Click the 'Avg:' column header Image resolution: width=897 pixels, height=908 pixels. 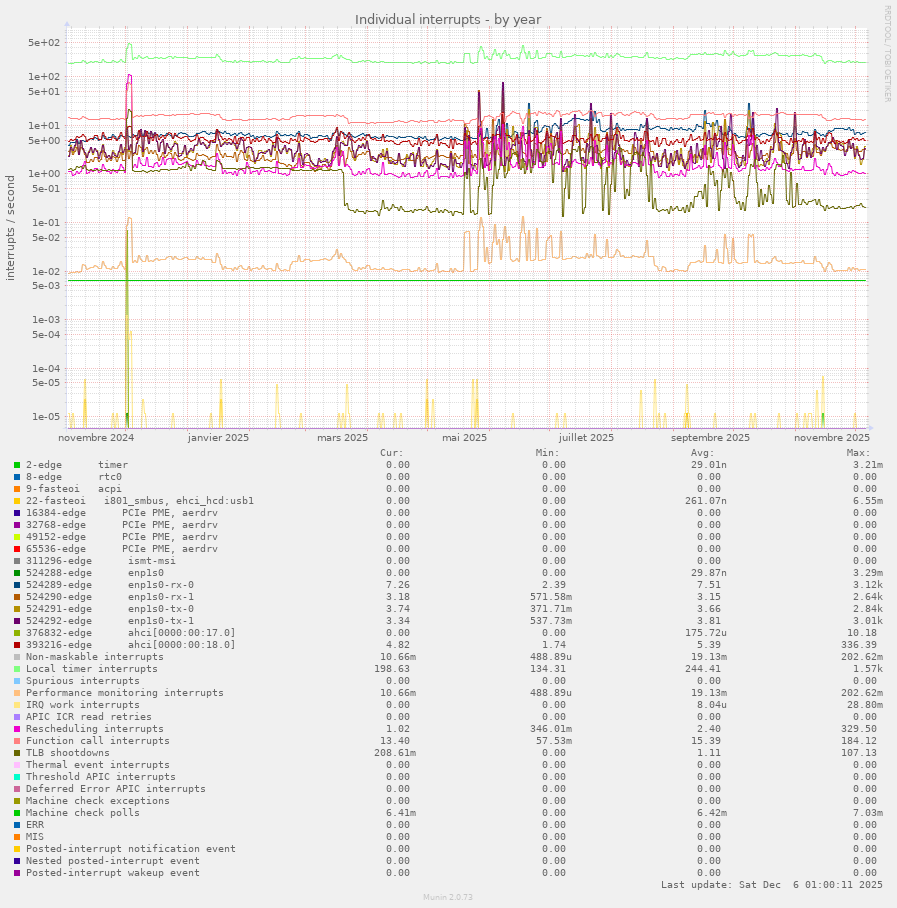(x=703, y=452)
